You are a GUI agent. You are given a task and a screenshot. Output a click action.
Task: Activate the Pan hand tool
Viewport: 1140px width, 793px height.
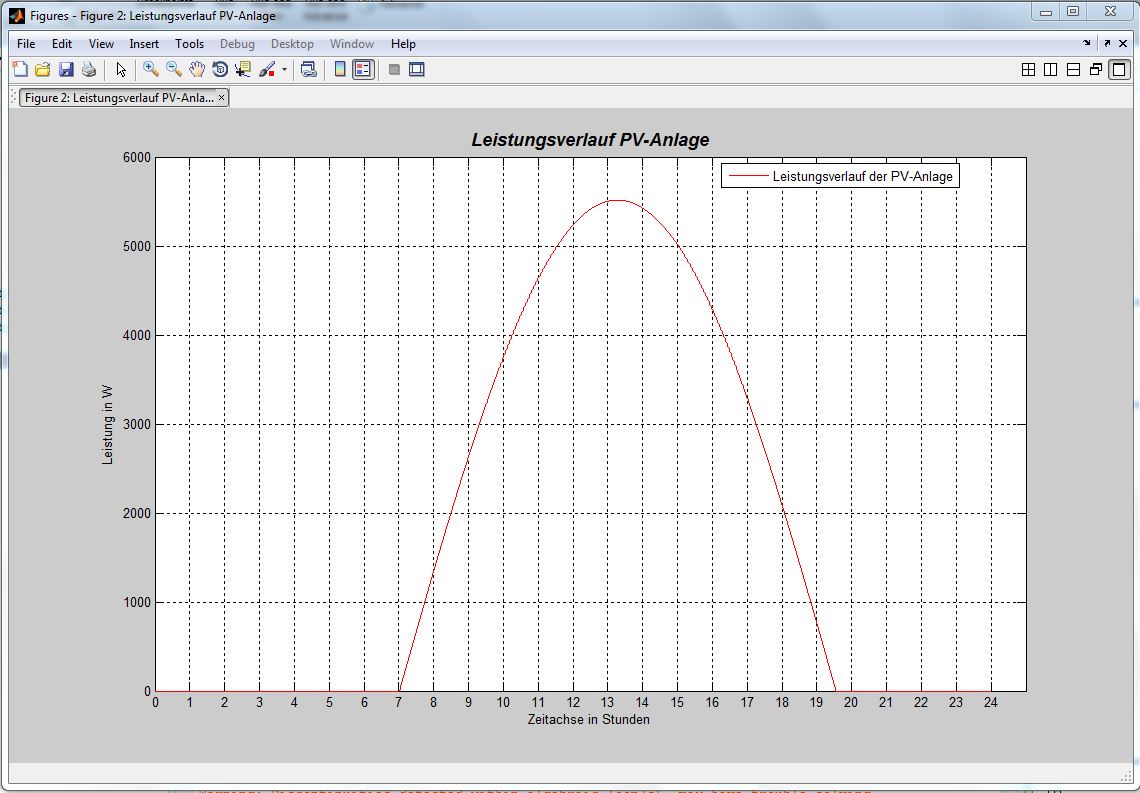point(197,69)
